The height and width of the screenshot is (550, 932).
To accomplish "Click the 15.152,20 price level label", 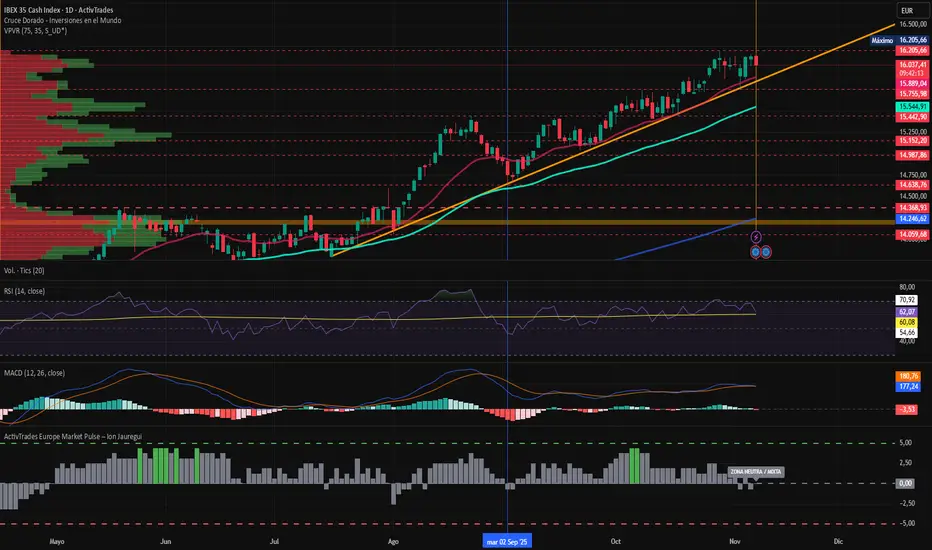I will 912,141.
